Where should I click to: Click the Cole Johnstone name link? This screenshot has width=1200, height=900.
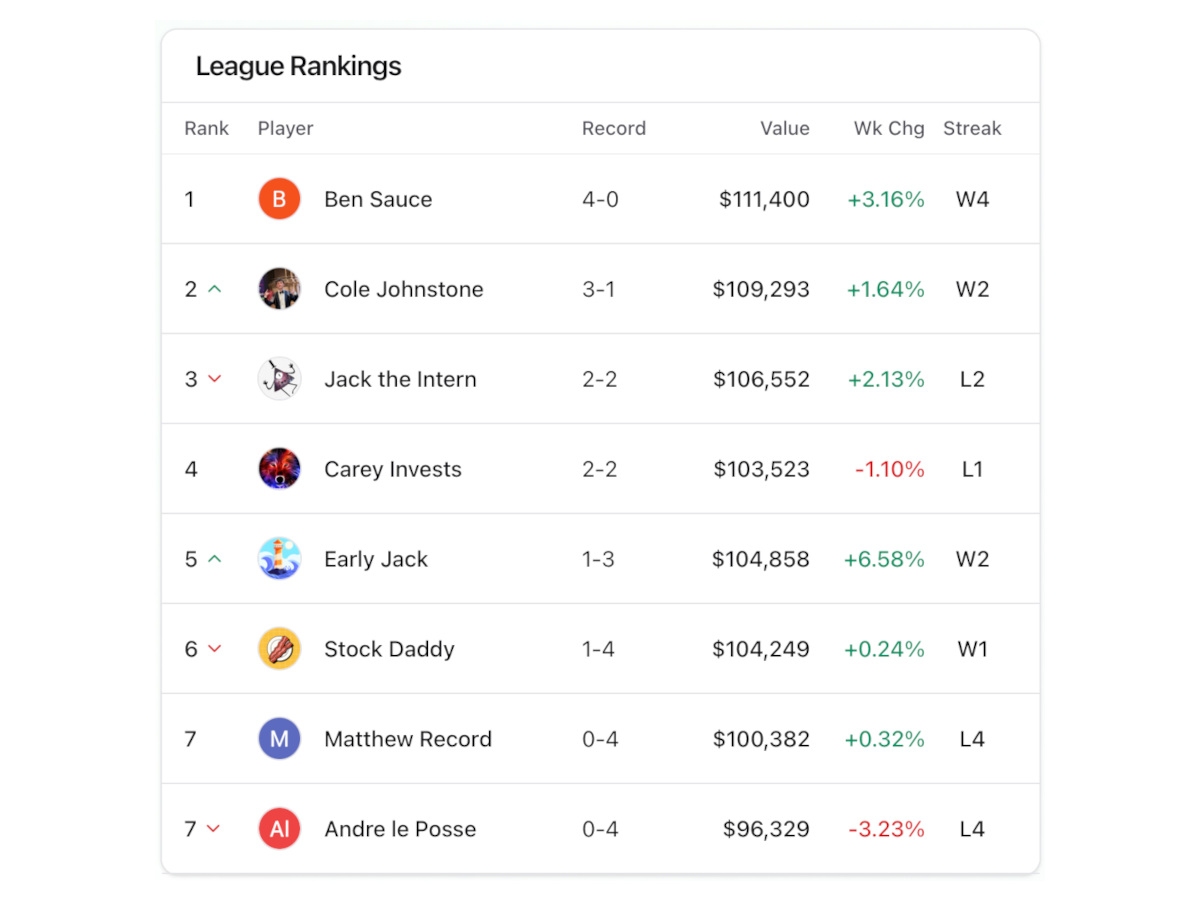pos(403,288)
